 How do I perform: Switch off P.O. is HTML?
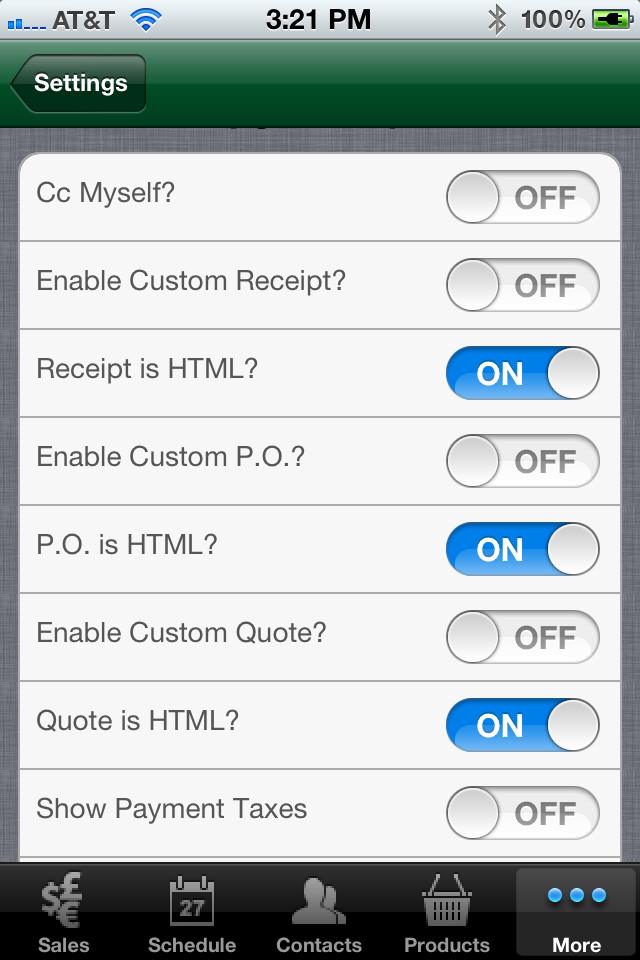point(522,549)
